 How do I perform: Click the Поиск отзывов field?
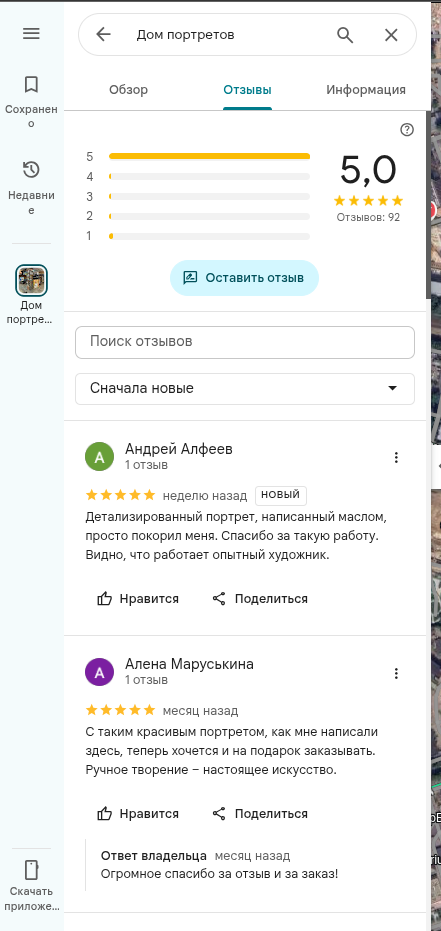click(245, 342)
